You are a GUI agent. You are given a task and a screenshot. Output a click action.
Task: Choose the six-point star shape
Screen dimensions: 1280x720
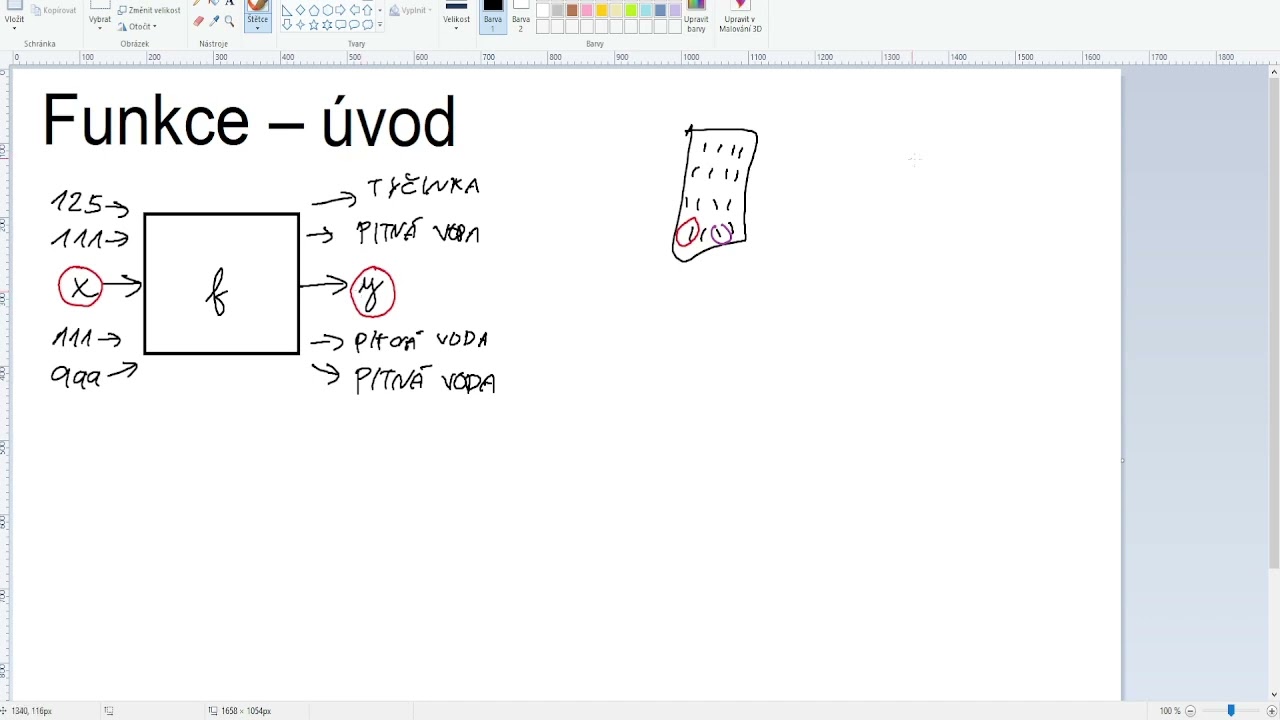tap(327, 24)
